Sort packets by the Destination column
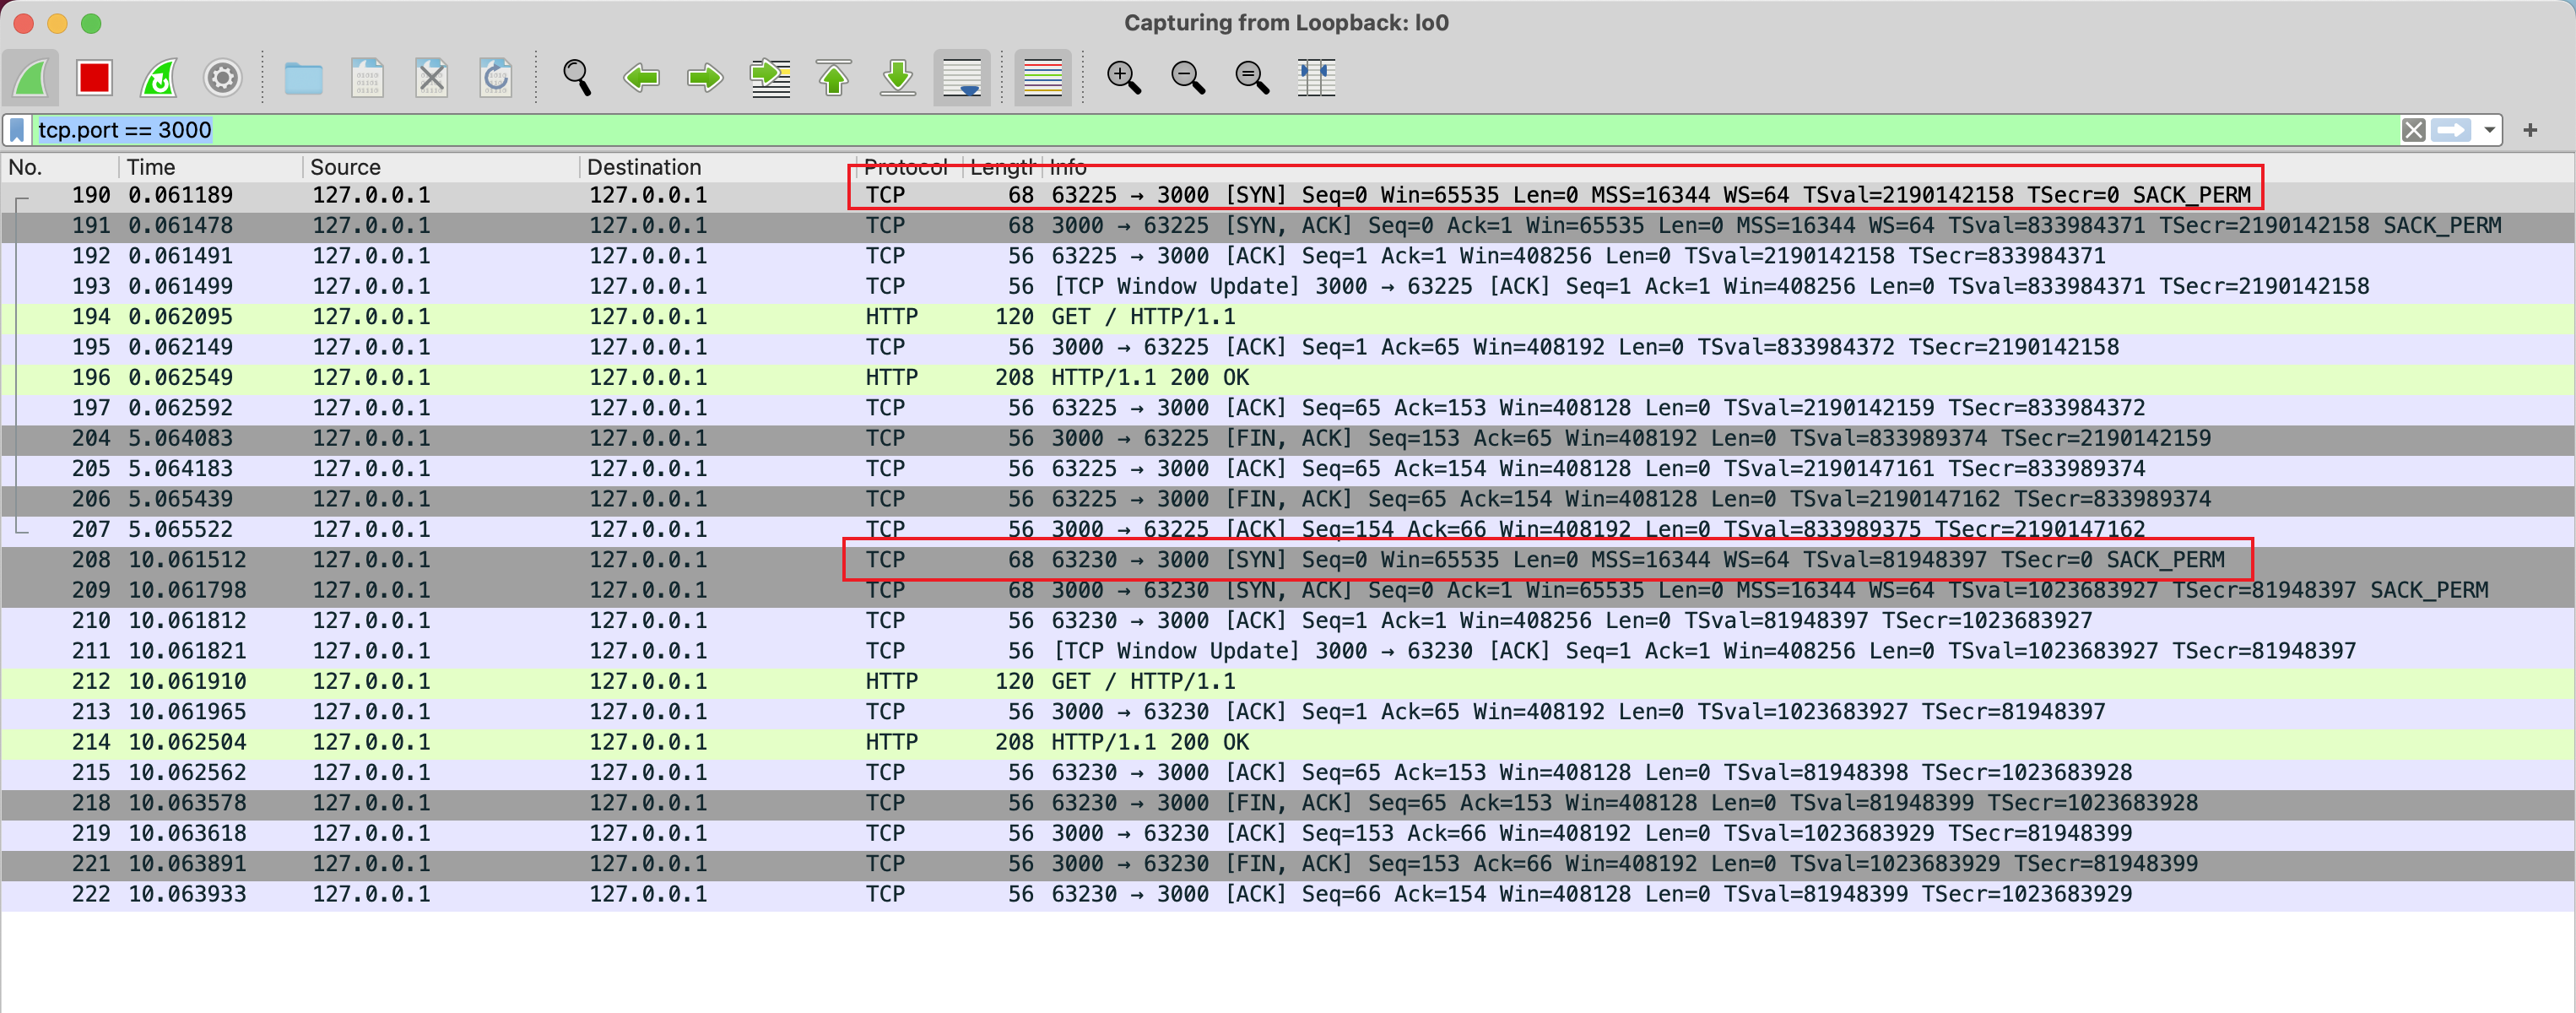Screen dimensions: 2576x1013 [643, 167]
